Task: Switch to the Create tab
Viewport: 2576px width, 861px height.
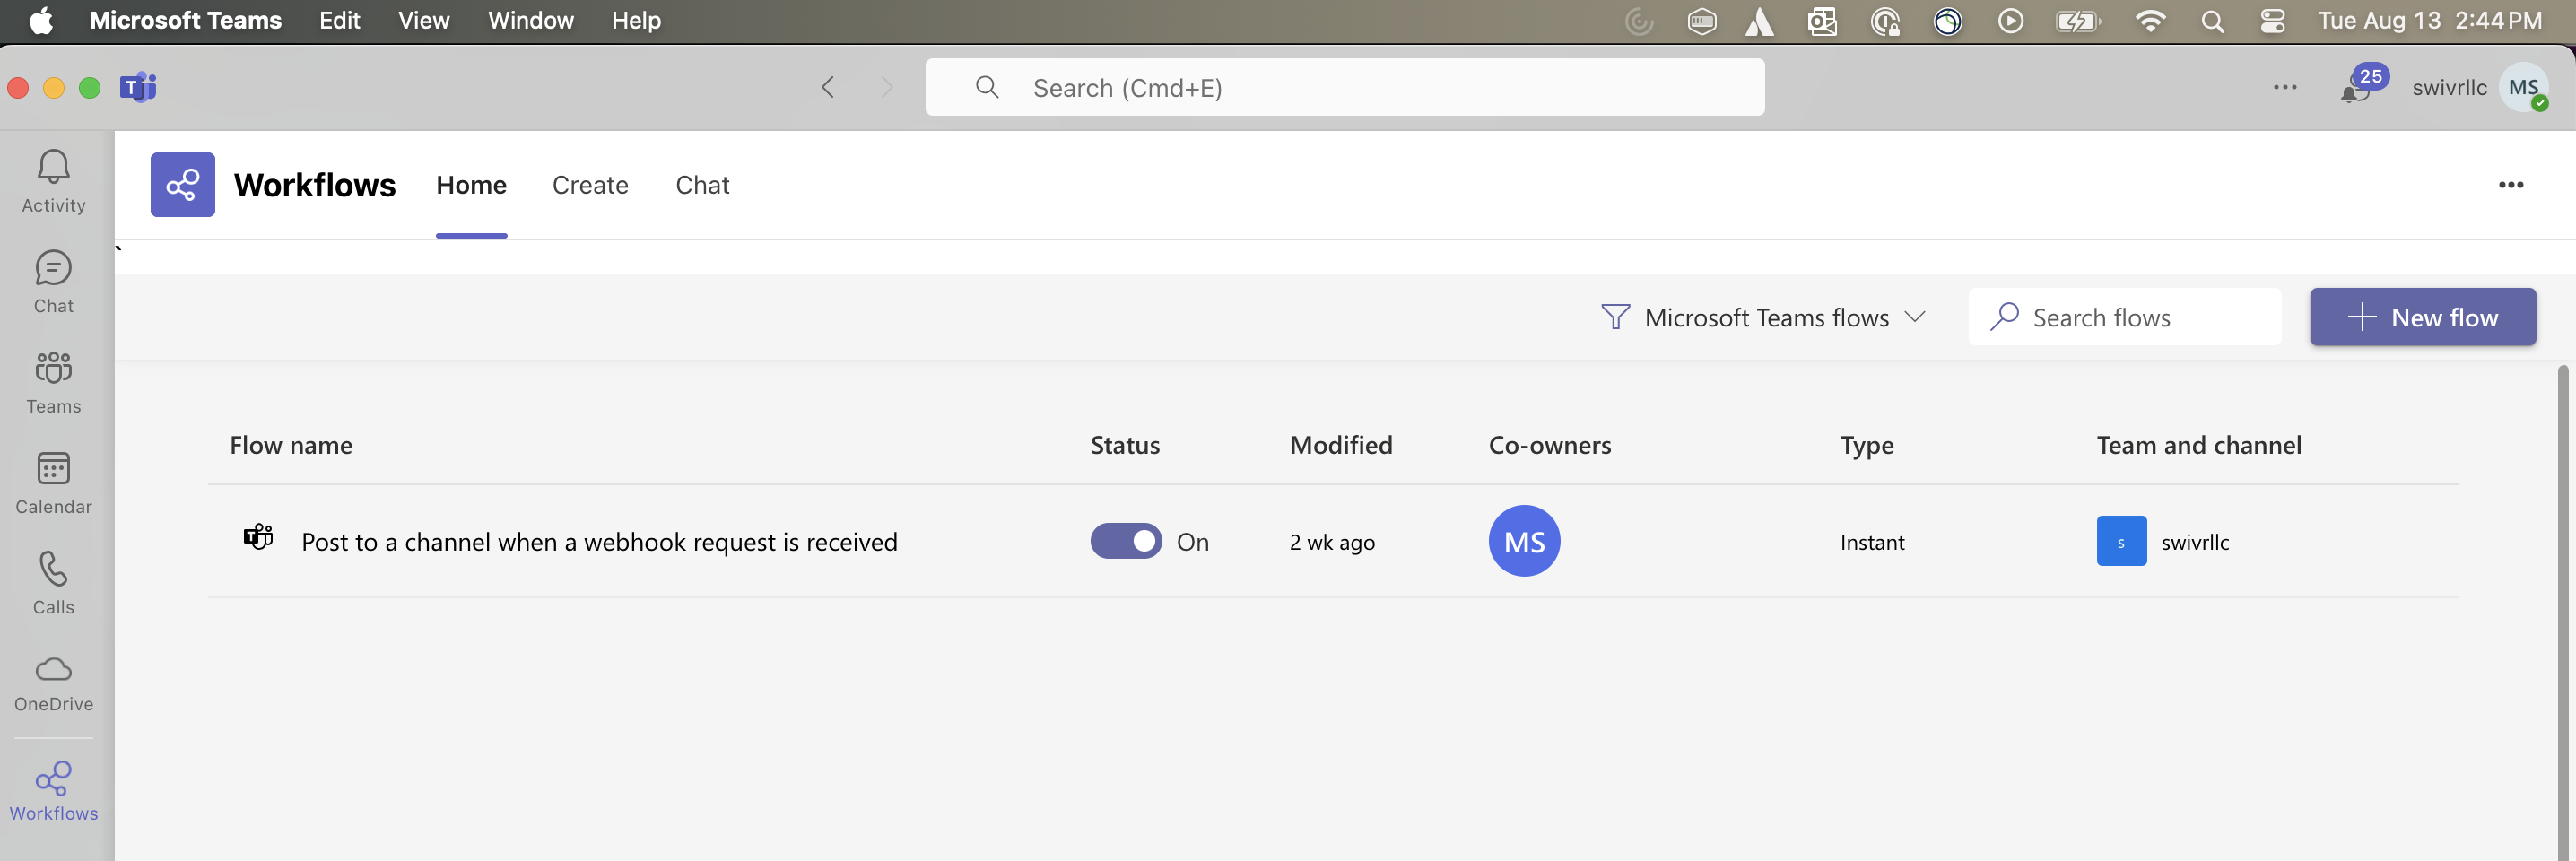Action: click(x=590, y=185)
